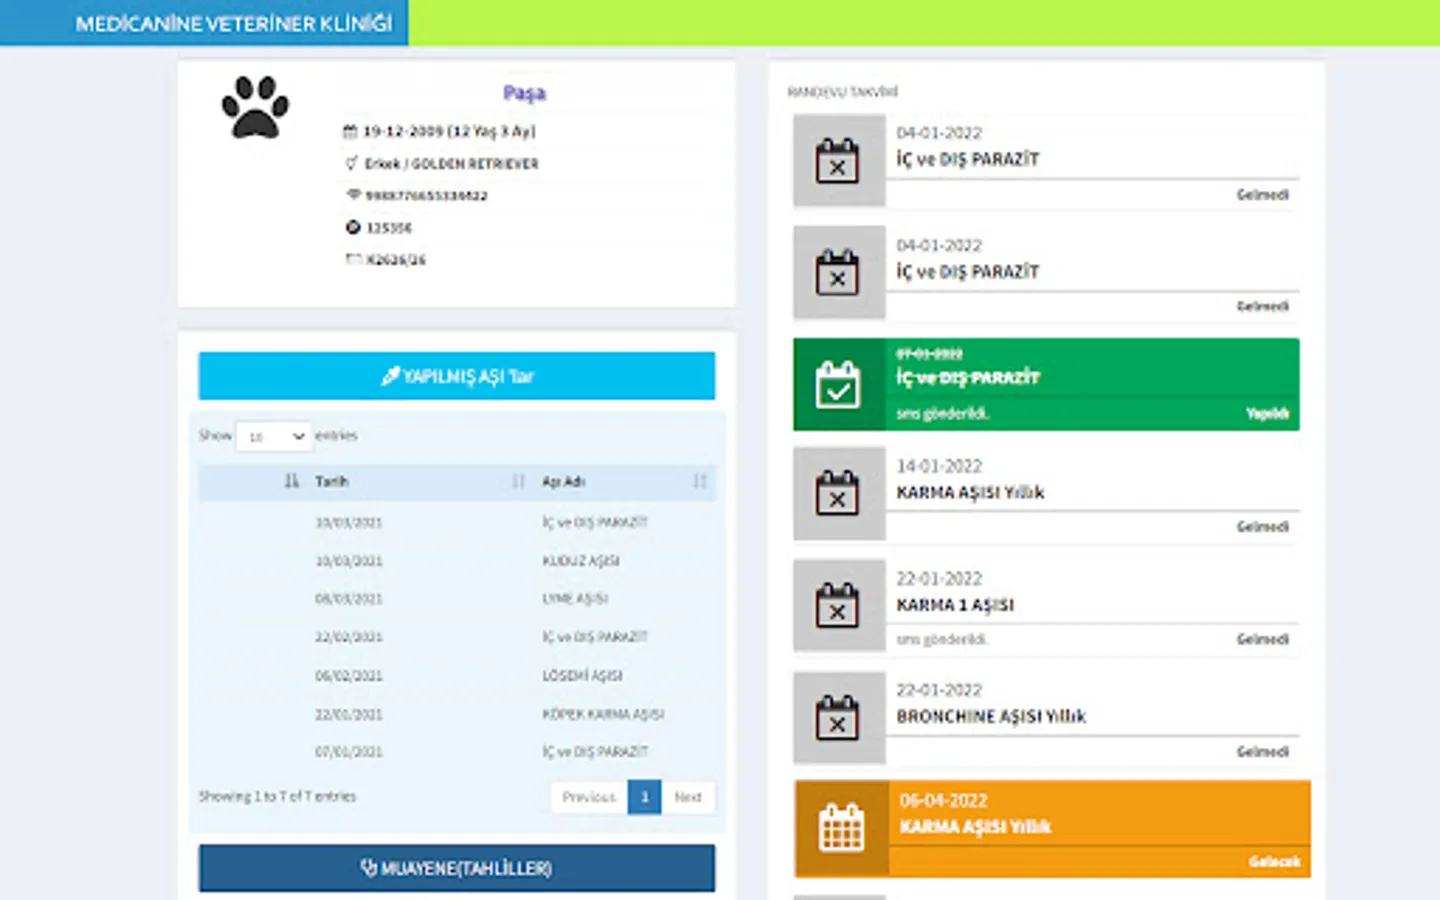This screenshot has width=1440, height=900.
Task: Click the K2626/26 record number
Action: (396, 259)
